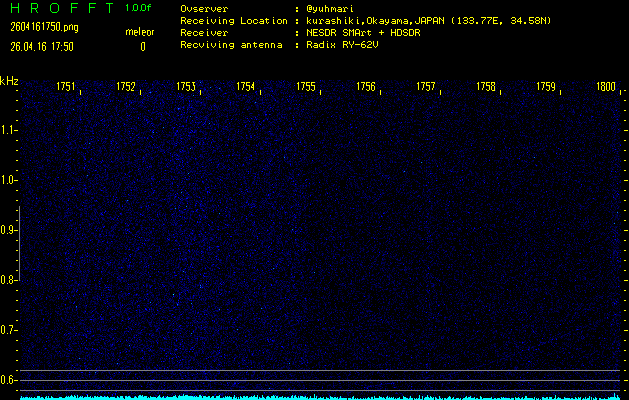Viewport: 629px width, 400px height.
Task: Click the 1800 time marker
Action: click(x=606, y=87)
